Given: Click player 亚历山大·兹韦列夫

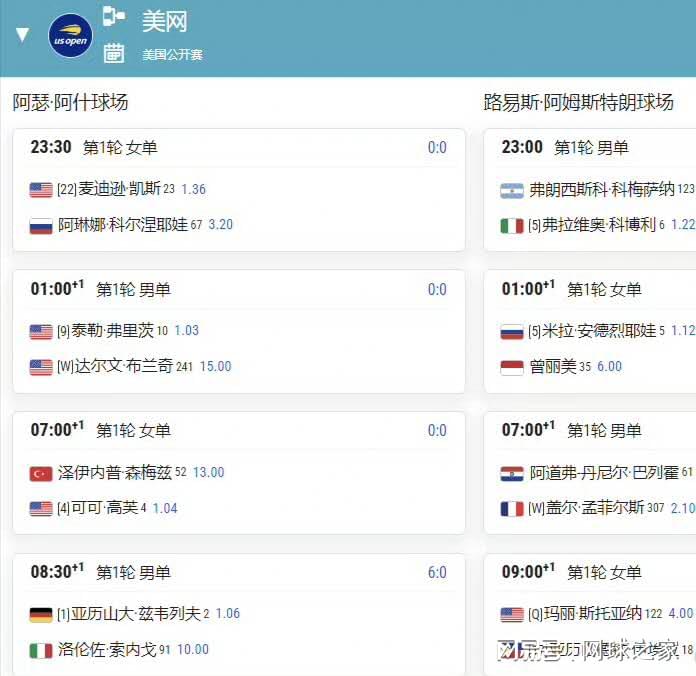Looking at the screenshot, I should pyautogui.click(x=136, y=614).
